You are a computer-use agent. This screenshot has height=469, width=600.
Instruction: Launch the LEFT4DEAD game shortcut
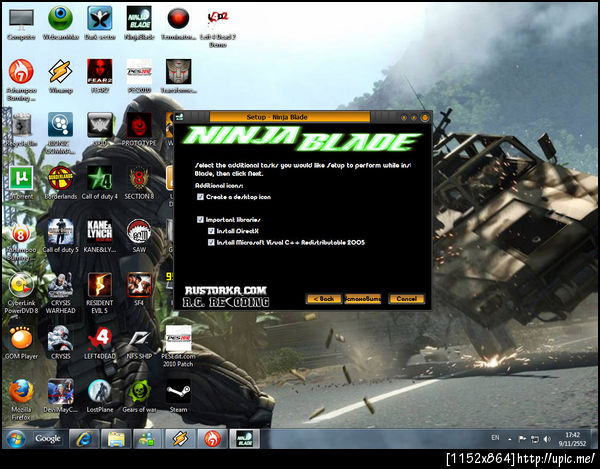pos(99,343)
